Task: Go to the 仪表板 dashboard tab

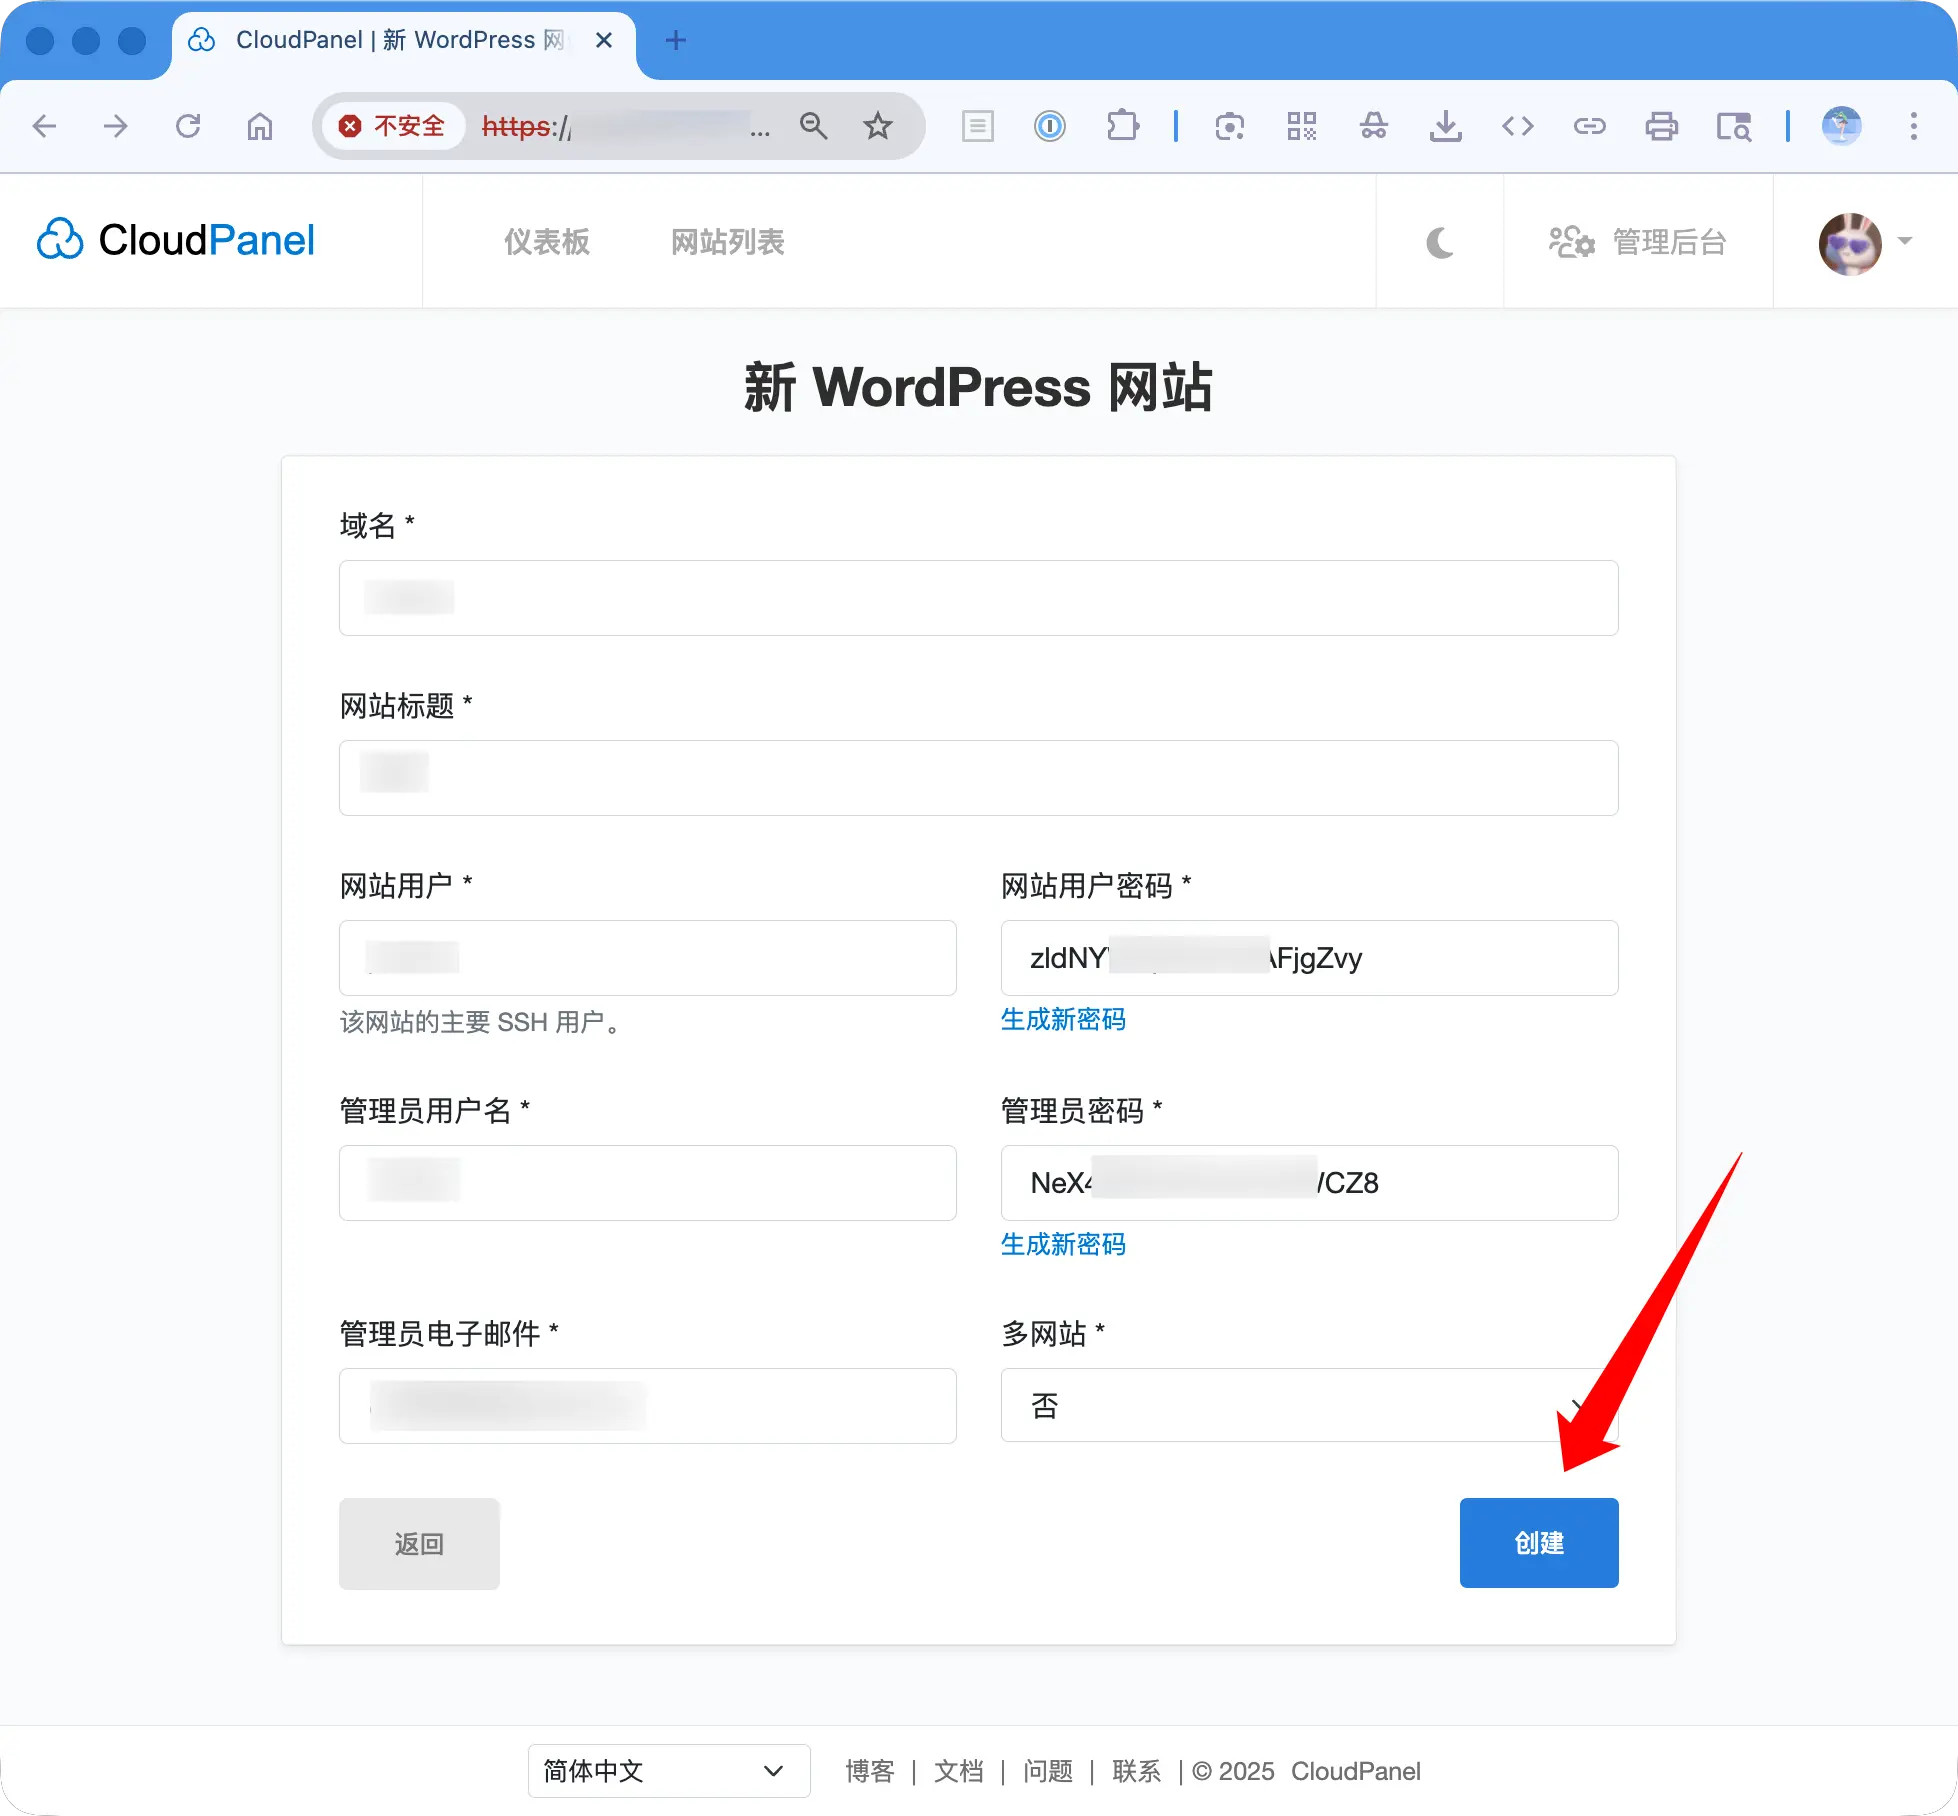Action: pos(546,242)
